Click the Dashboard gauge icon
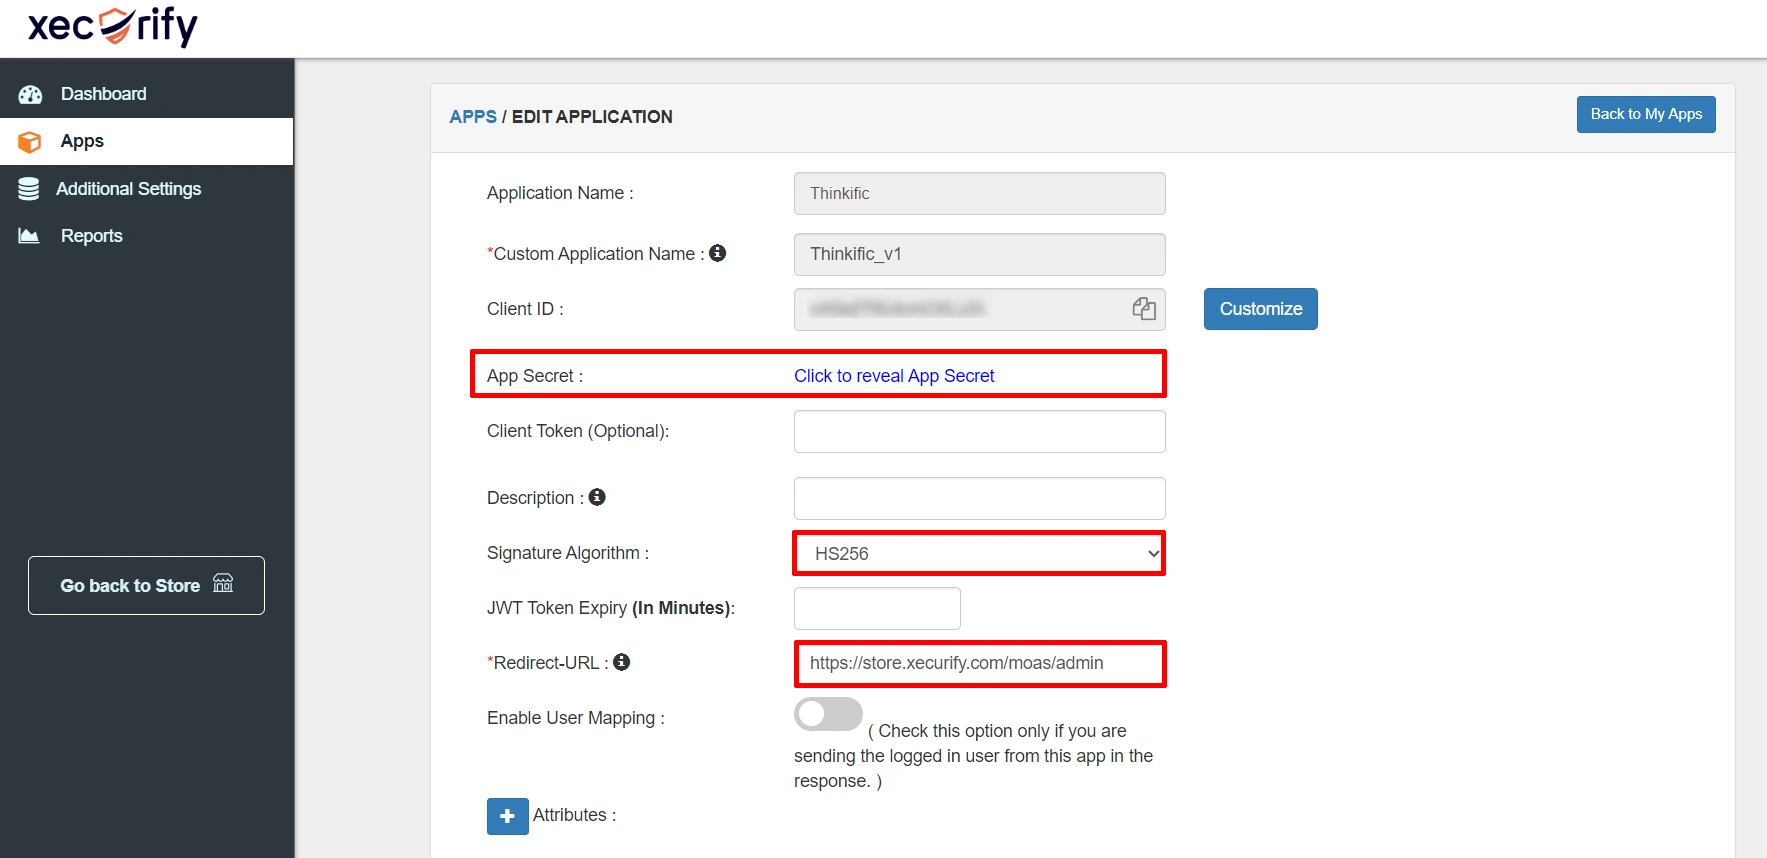Image resolution: width=1767 pixels, height=858 pixels. [30, 95]
